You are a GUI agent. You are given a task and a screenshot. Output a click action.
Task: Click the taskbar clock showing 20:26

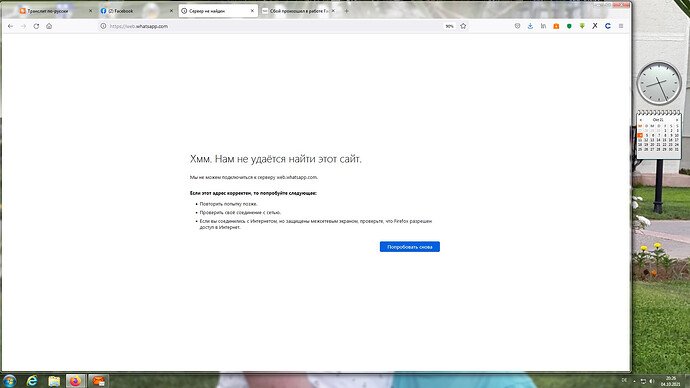pos(671,381)
